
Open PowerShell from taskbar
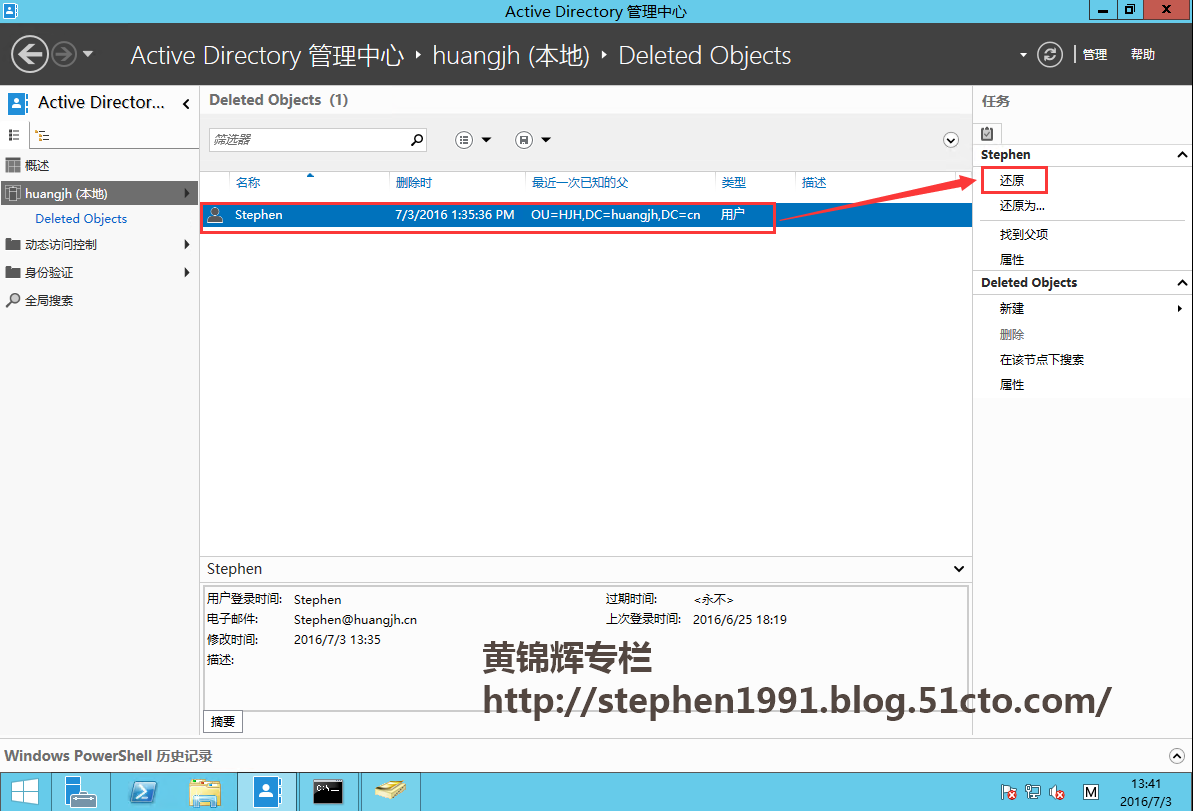tap(143, 792)
